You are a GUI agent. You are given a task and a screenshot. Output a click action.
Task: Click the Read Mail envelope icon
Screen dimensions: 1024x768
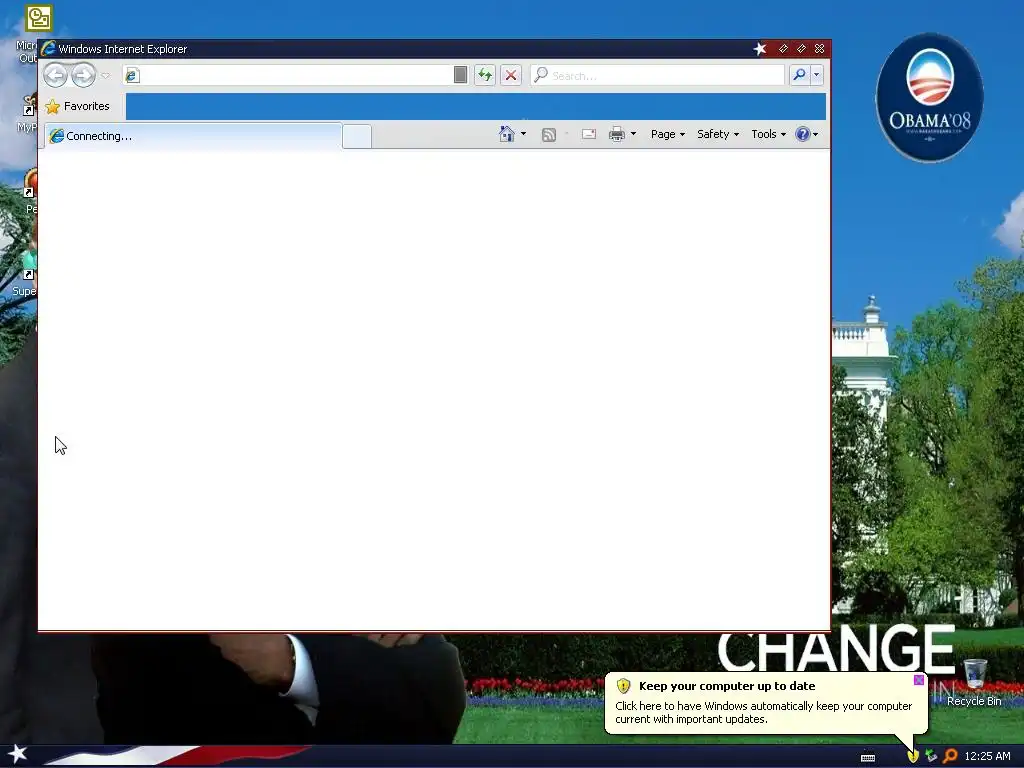(588, 134)
